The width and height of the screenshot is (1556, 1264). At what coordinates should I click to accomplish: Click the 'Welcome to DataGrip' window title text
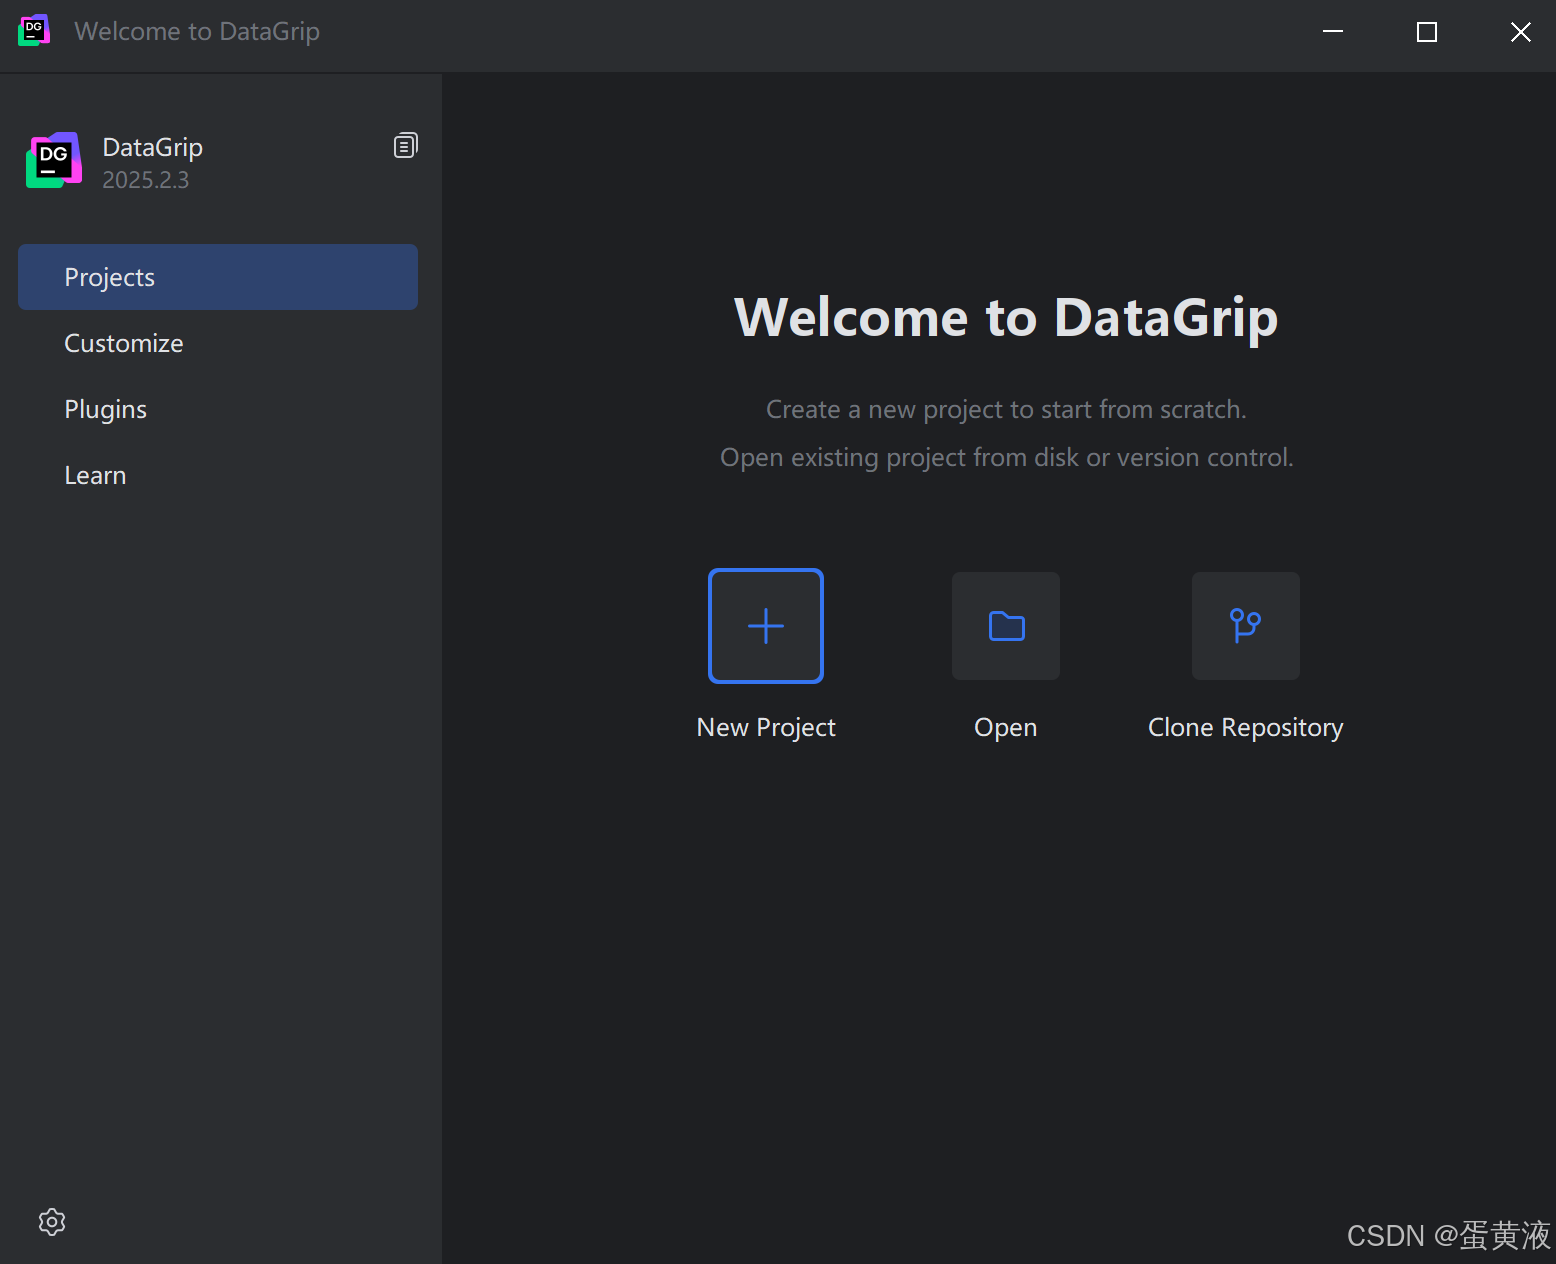[197, 32]
